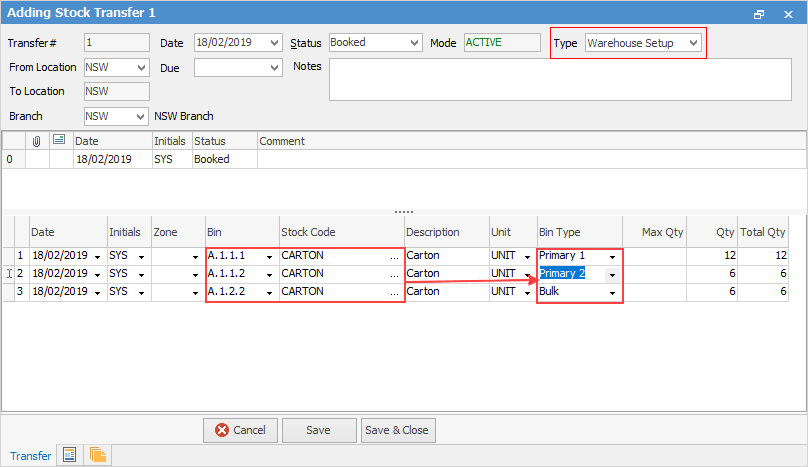
Task: Expand the Bin Type dropdown for Primary 2
Action: tap(612, 274)
